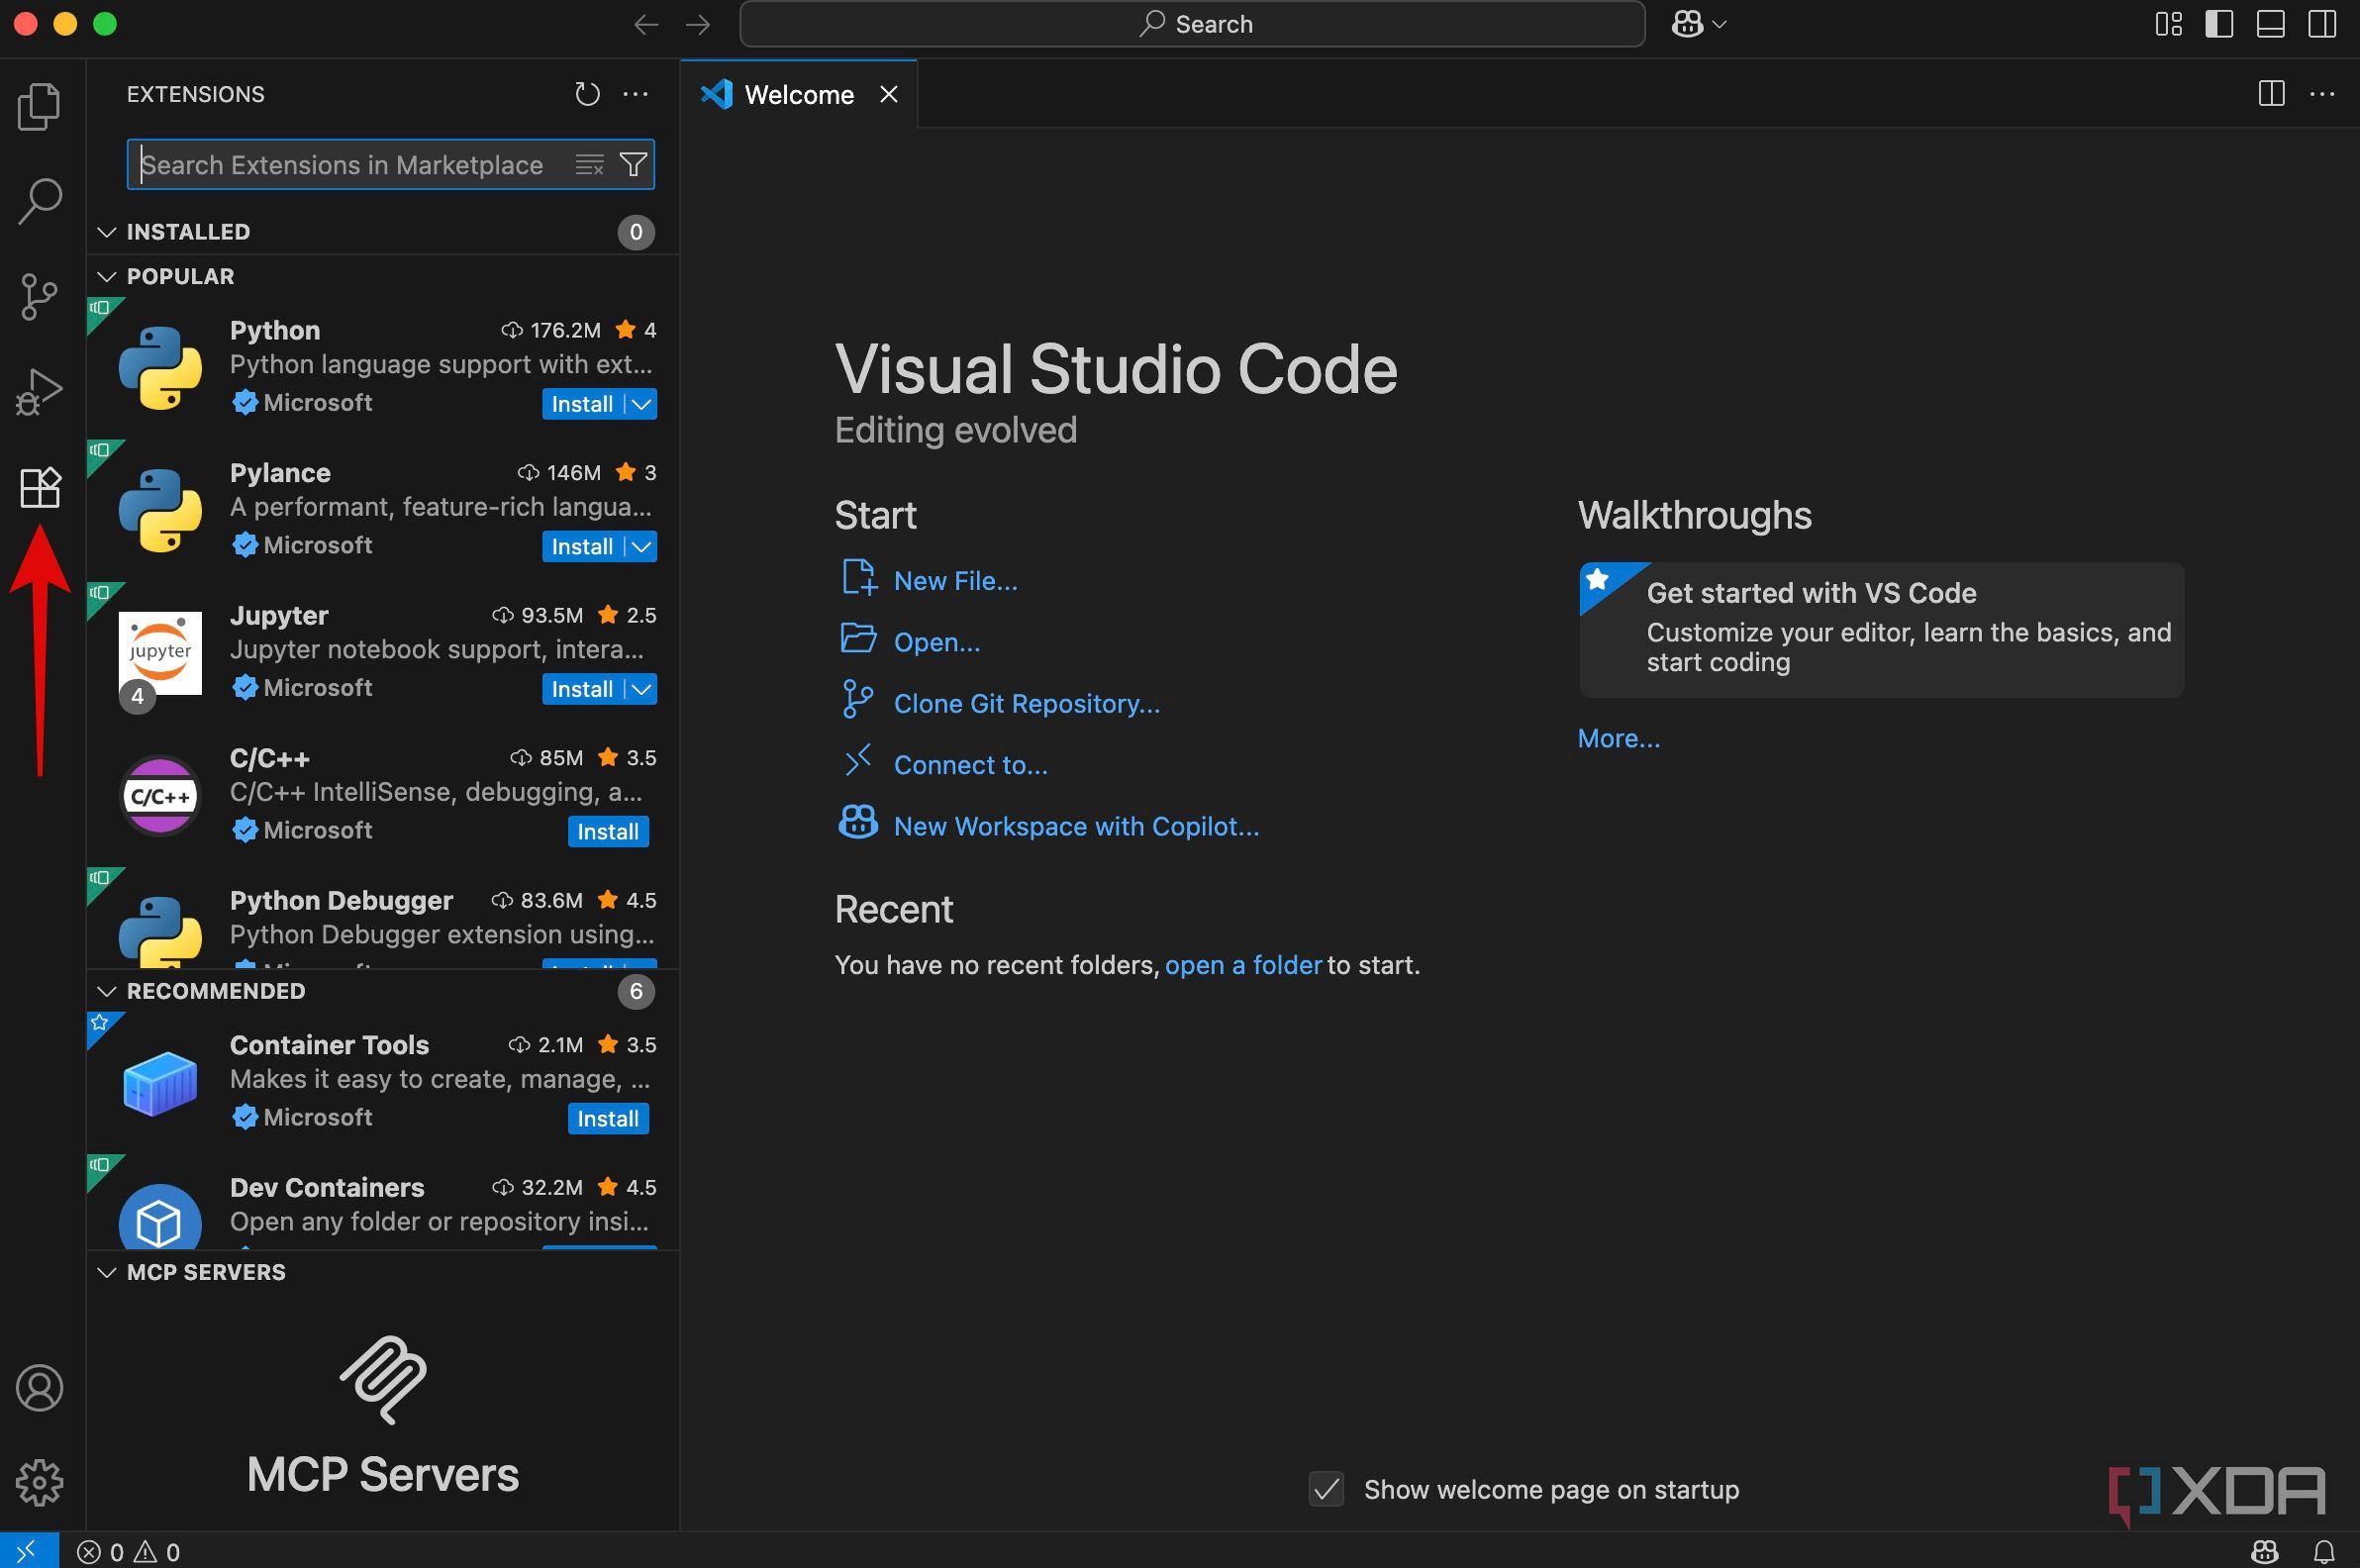Click the filter extensions funnel icon
Viewport: 2360px width, 1568px height.
633,165
